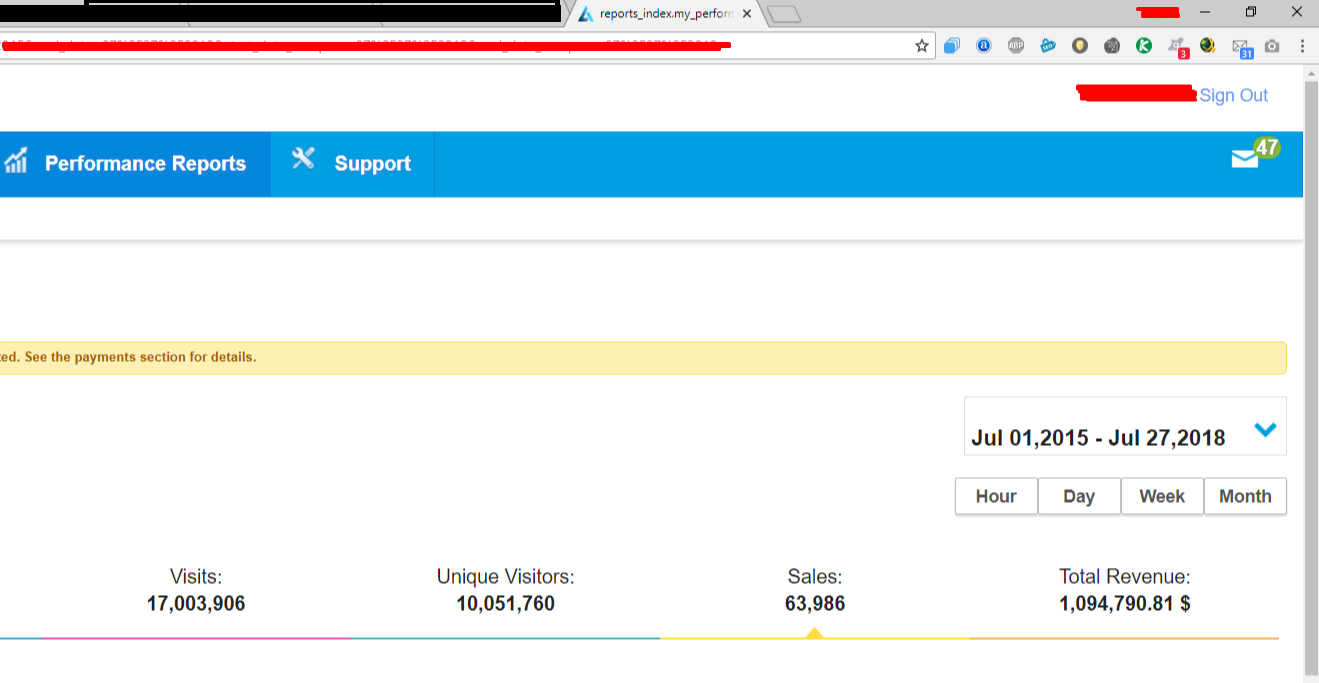1319x683 pixels.
Task: Click the green K extension icon
Action: point(1144,46)
